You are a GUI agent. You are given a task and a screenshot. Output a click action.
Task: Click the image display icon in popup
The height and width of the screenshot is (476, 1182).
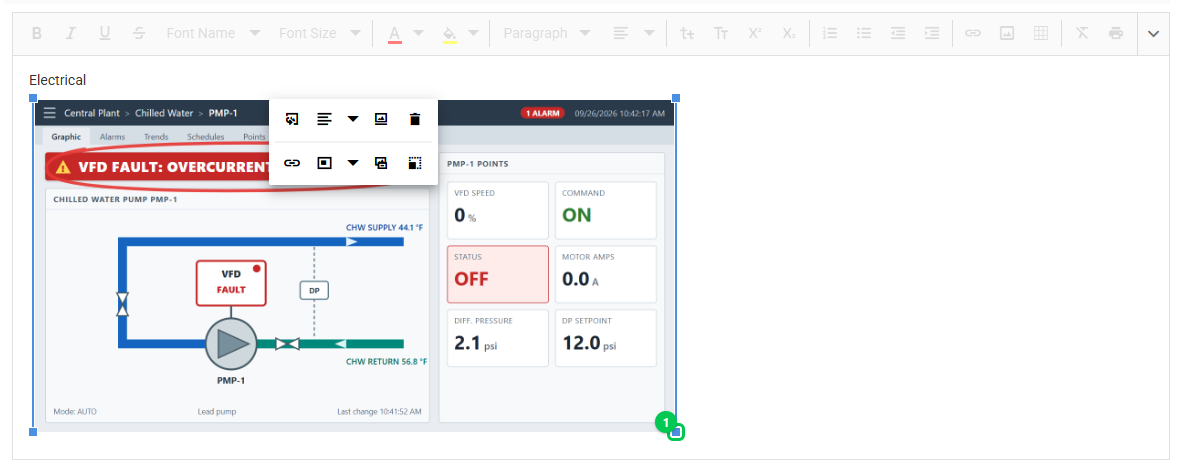[x=324, y=163]
